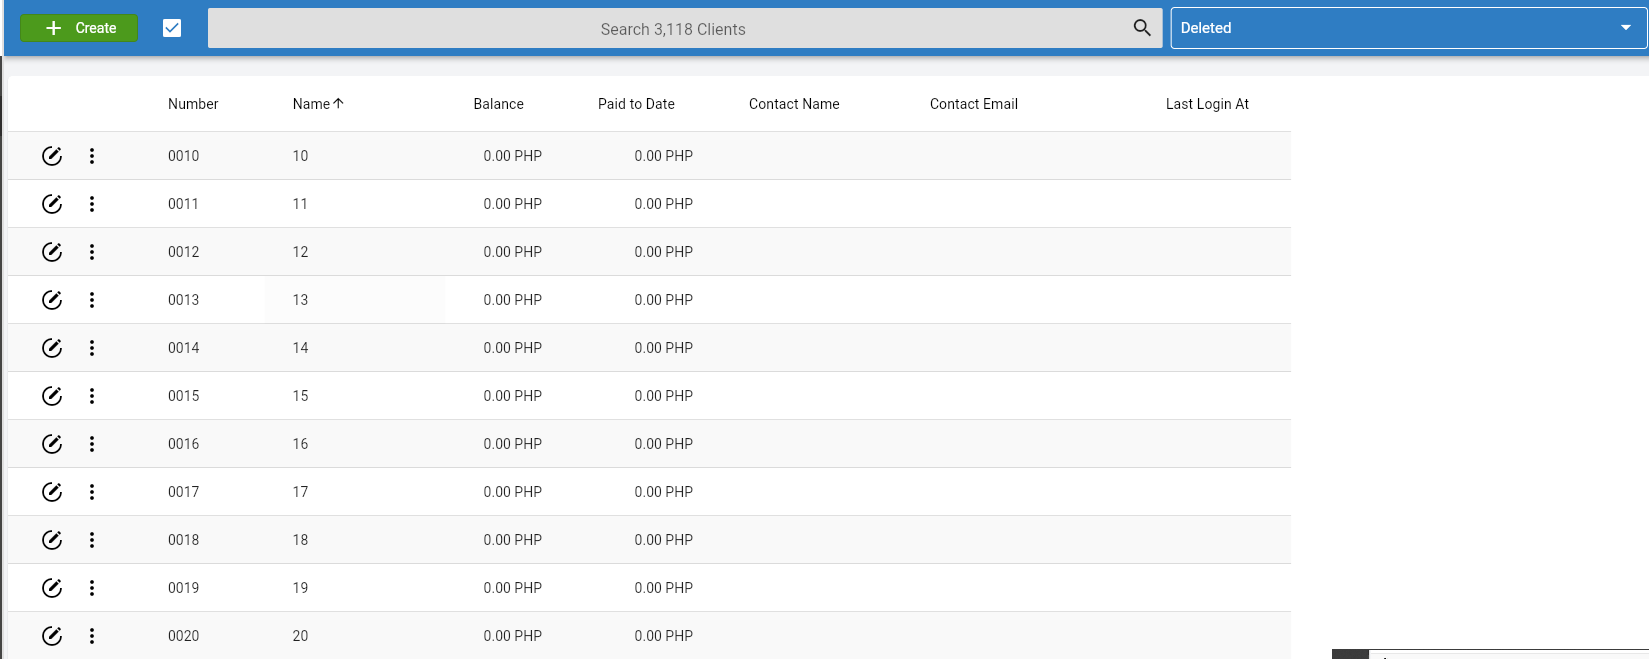Select client number 0016 cell
The width and height of the screenshot is (1649, 659).
pos(184,444)
